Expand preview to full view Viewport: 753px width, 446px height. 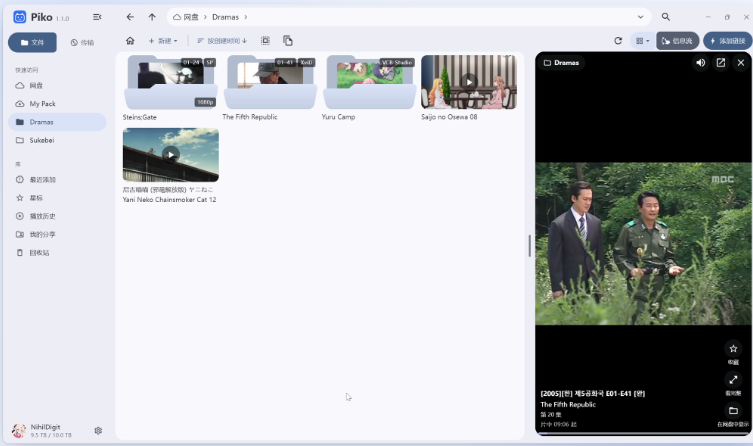coord(733,380)
